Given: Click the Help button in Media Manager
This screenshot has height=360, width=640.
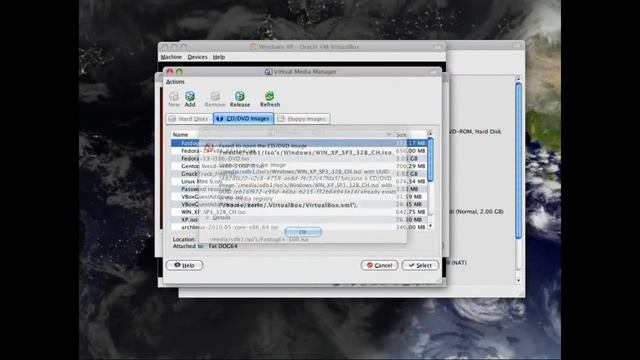Looking at the screenshot, I should pyautogui.click(x=184, y=265).
